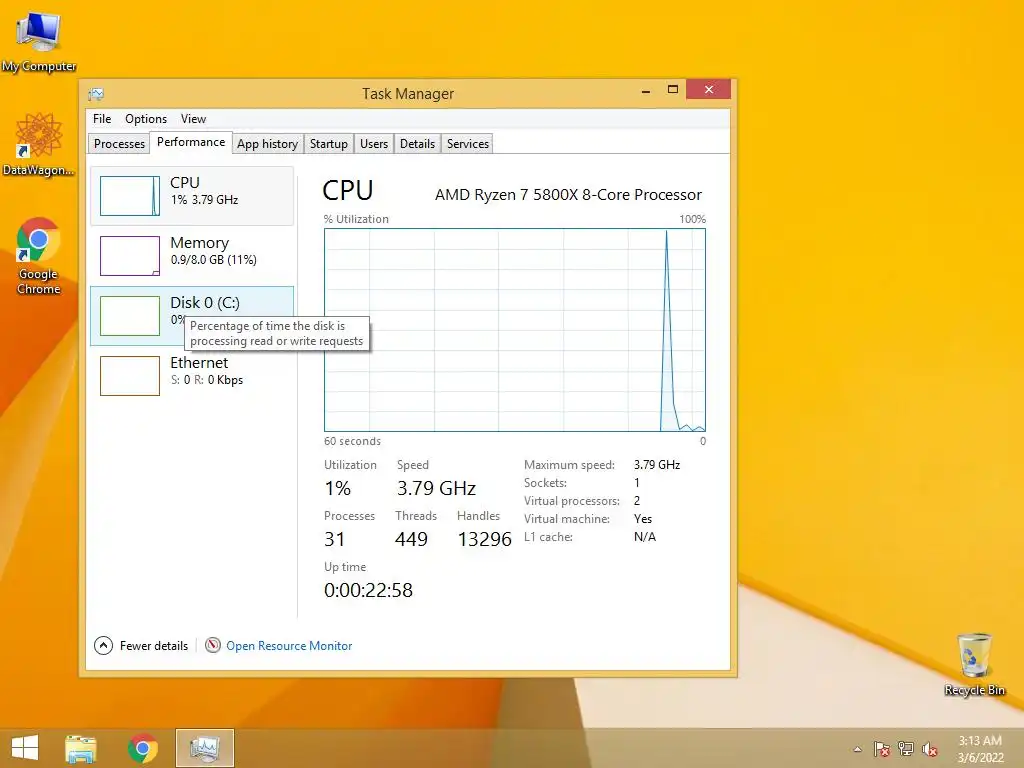This screenshot has width=1024, height=768.
Task: Click the Virtual processors label
Action: coord(572,501)
